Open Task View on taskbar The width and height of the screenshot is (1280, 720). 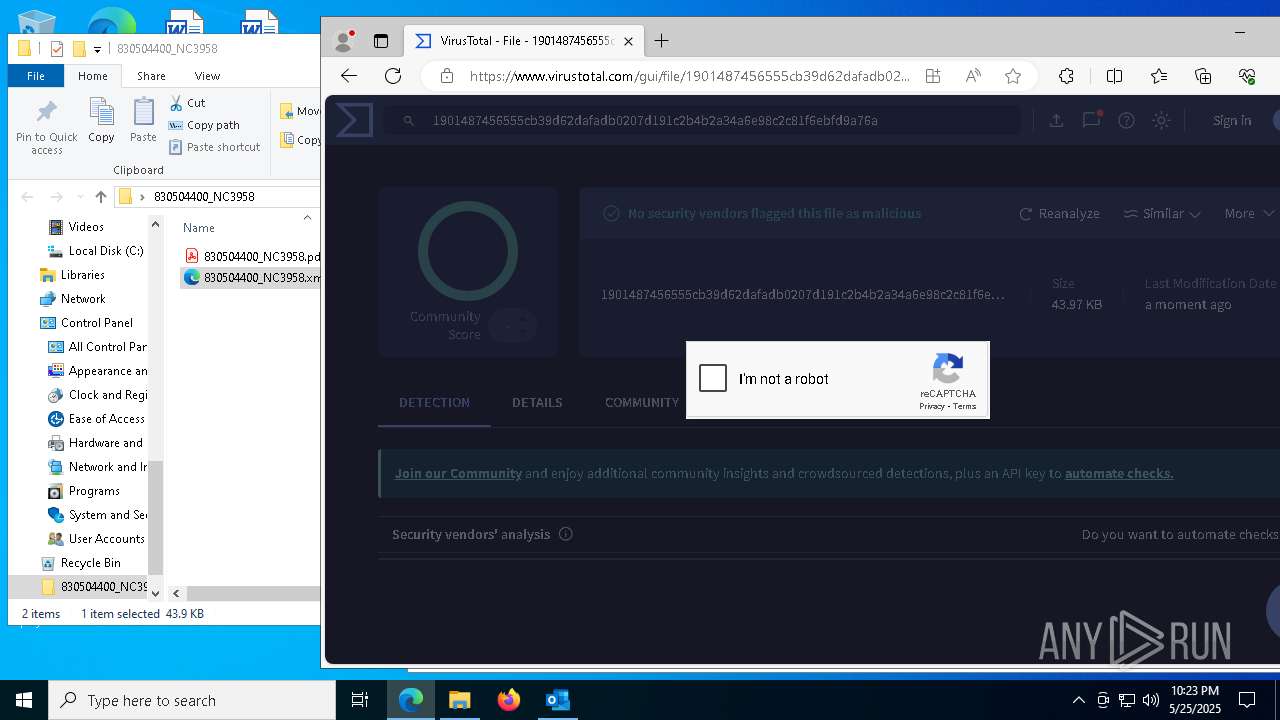click(360, 700)
